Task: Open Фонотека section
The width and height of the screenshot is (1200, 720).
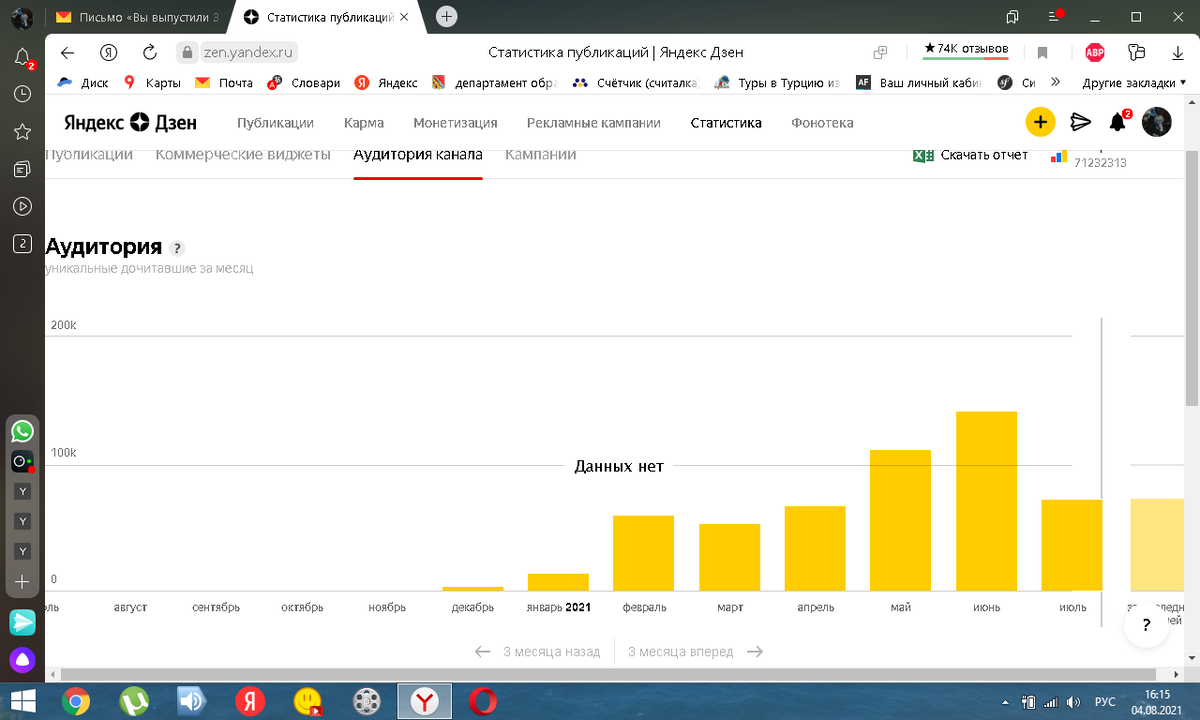Action: 822,123
